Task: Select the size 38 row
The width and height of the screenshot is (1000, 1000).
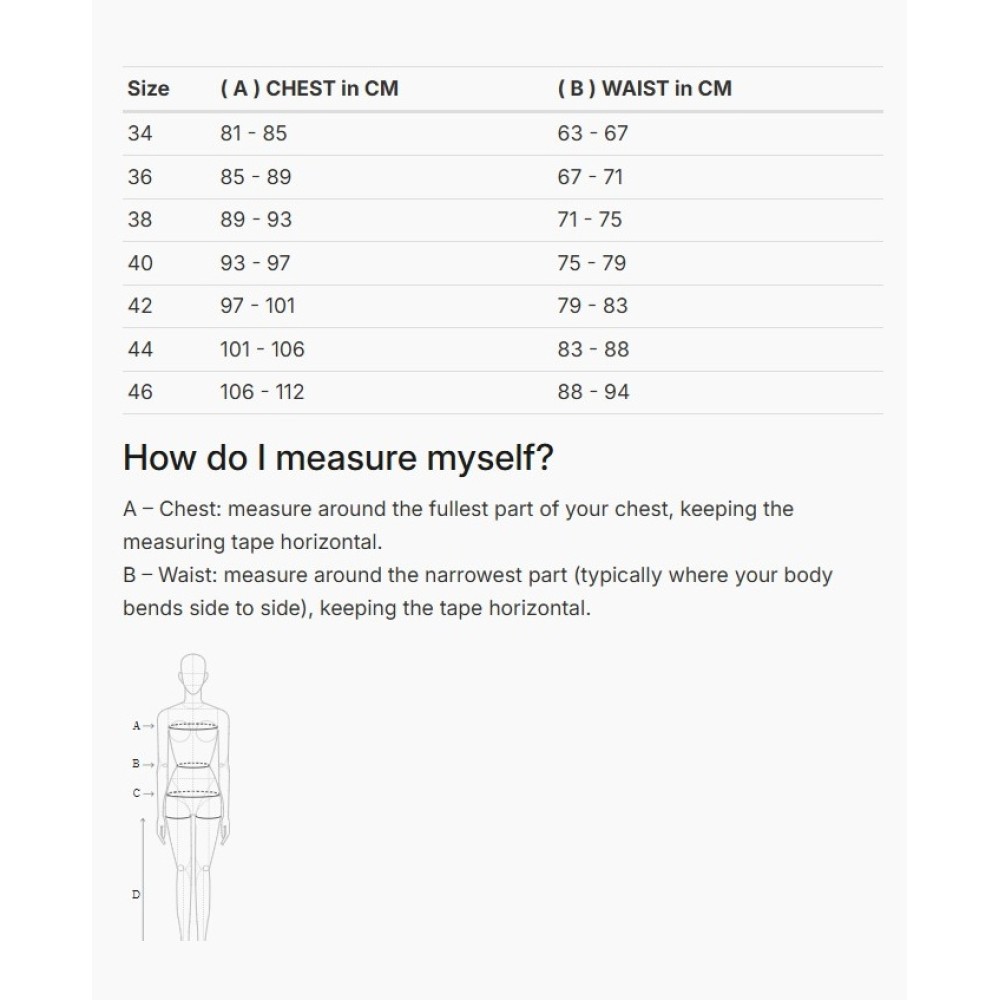Action: (x=503, y=220)
